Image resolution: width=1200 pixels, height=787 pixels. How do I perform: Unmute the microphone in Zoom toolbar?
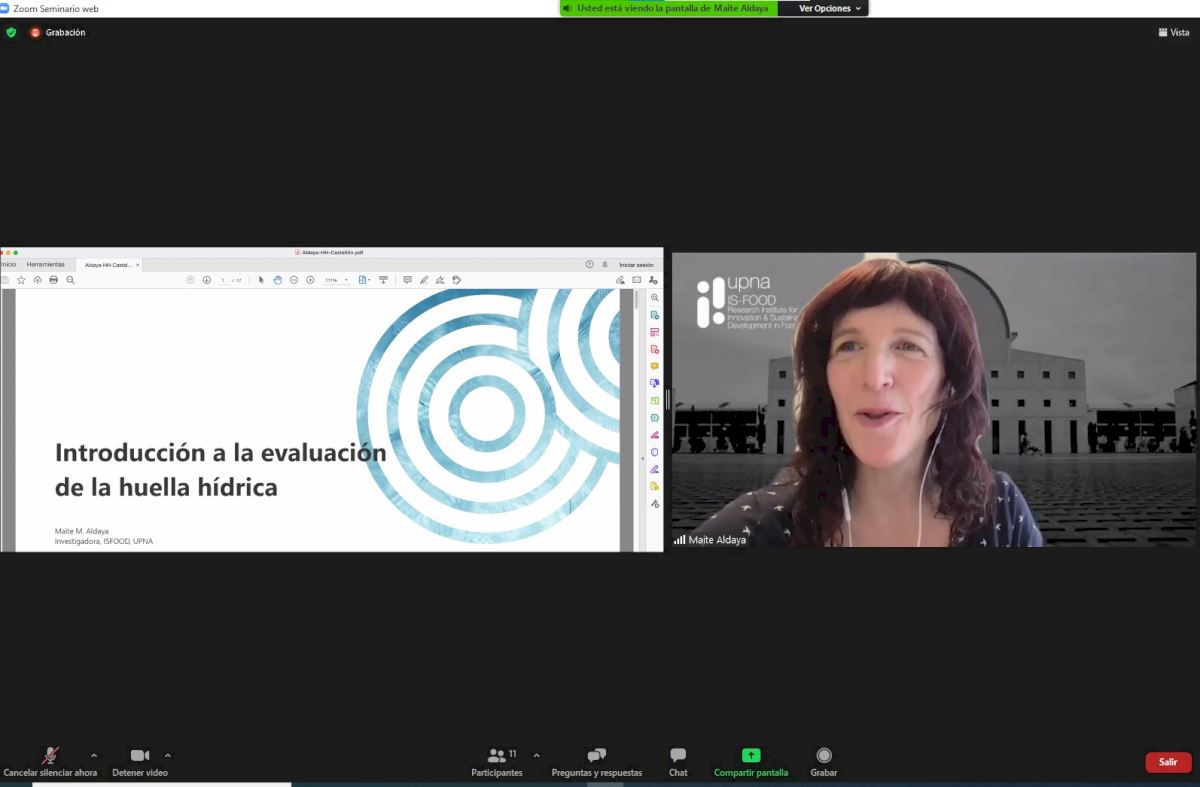coord(49,756)
